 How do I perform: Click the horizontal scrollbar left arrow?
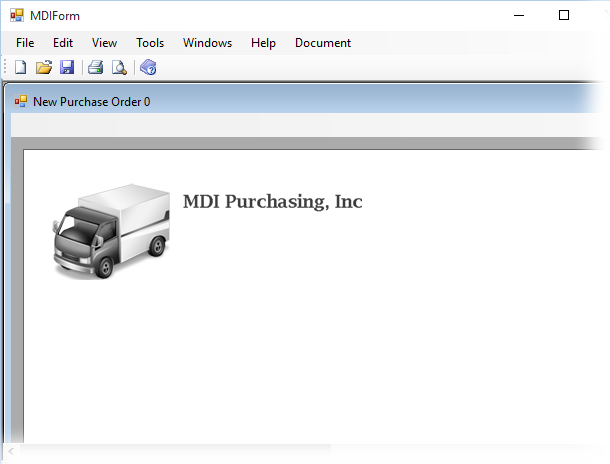[x=11, y=451]
